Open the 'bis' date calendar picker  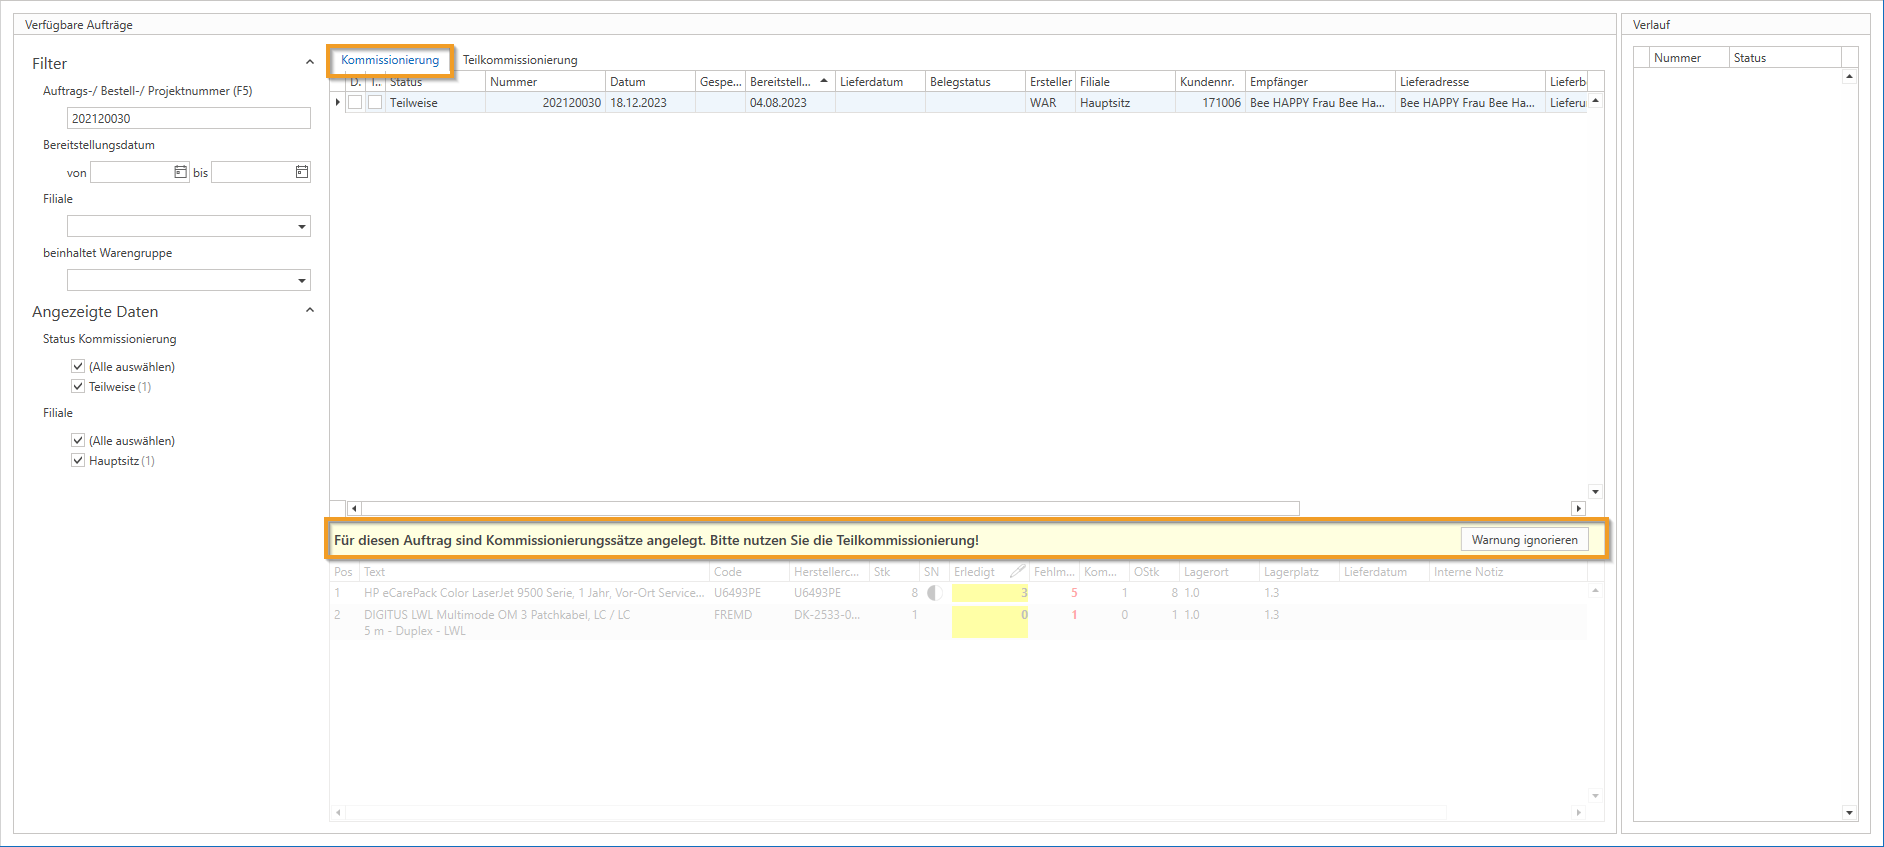click(x=301, y=172)
